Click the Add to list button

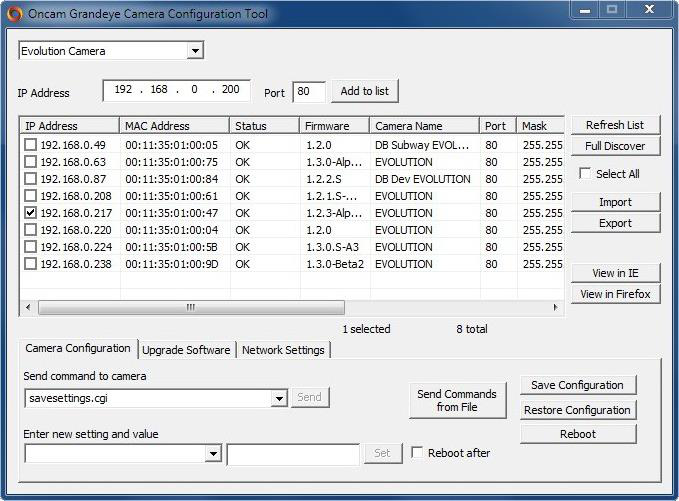coord(365,91)
